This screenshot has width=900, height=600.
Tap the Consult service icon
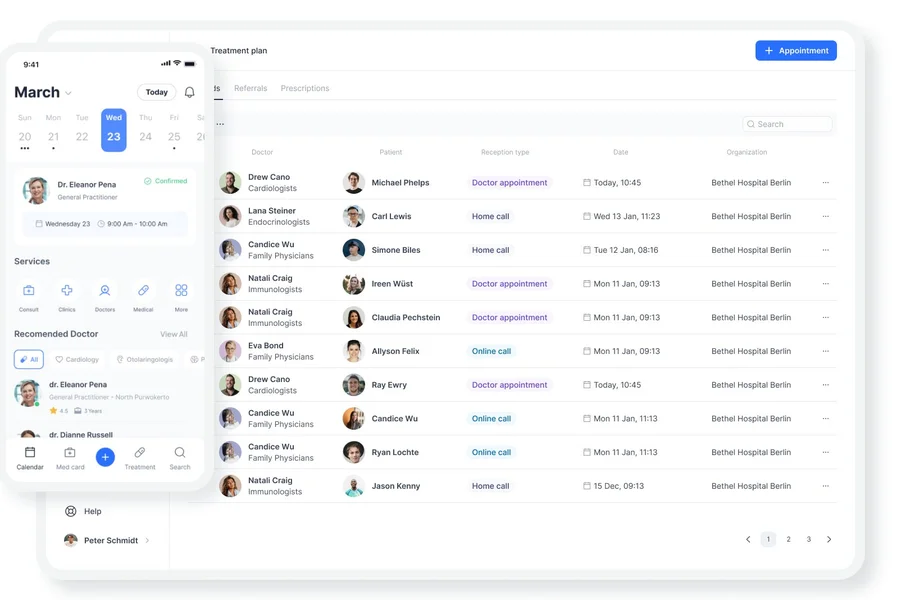29,291
